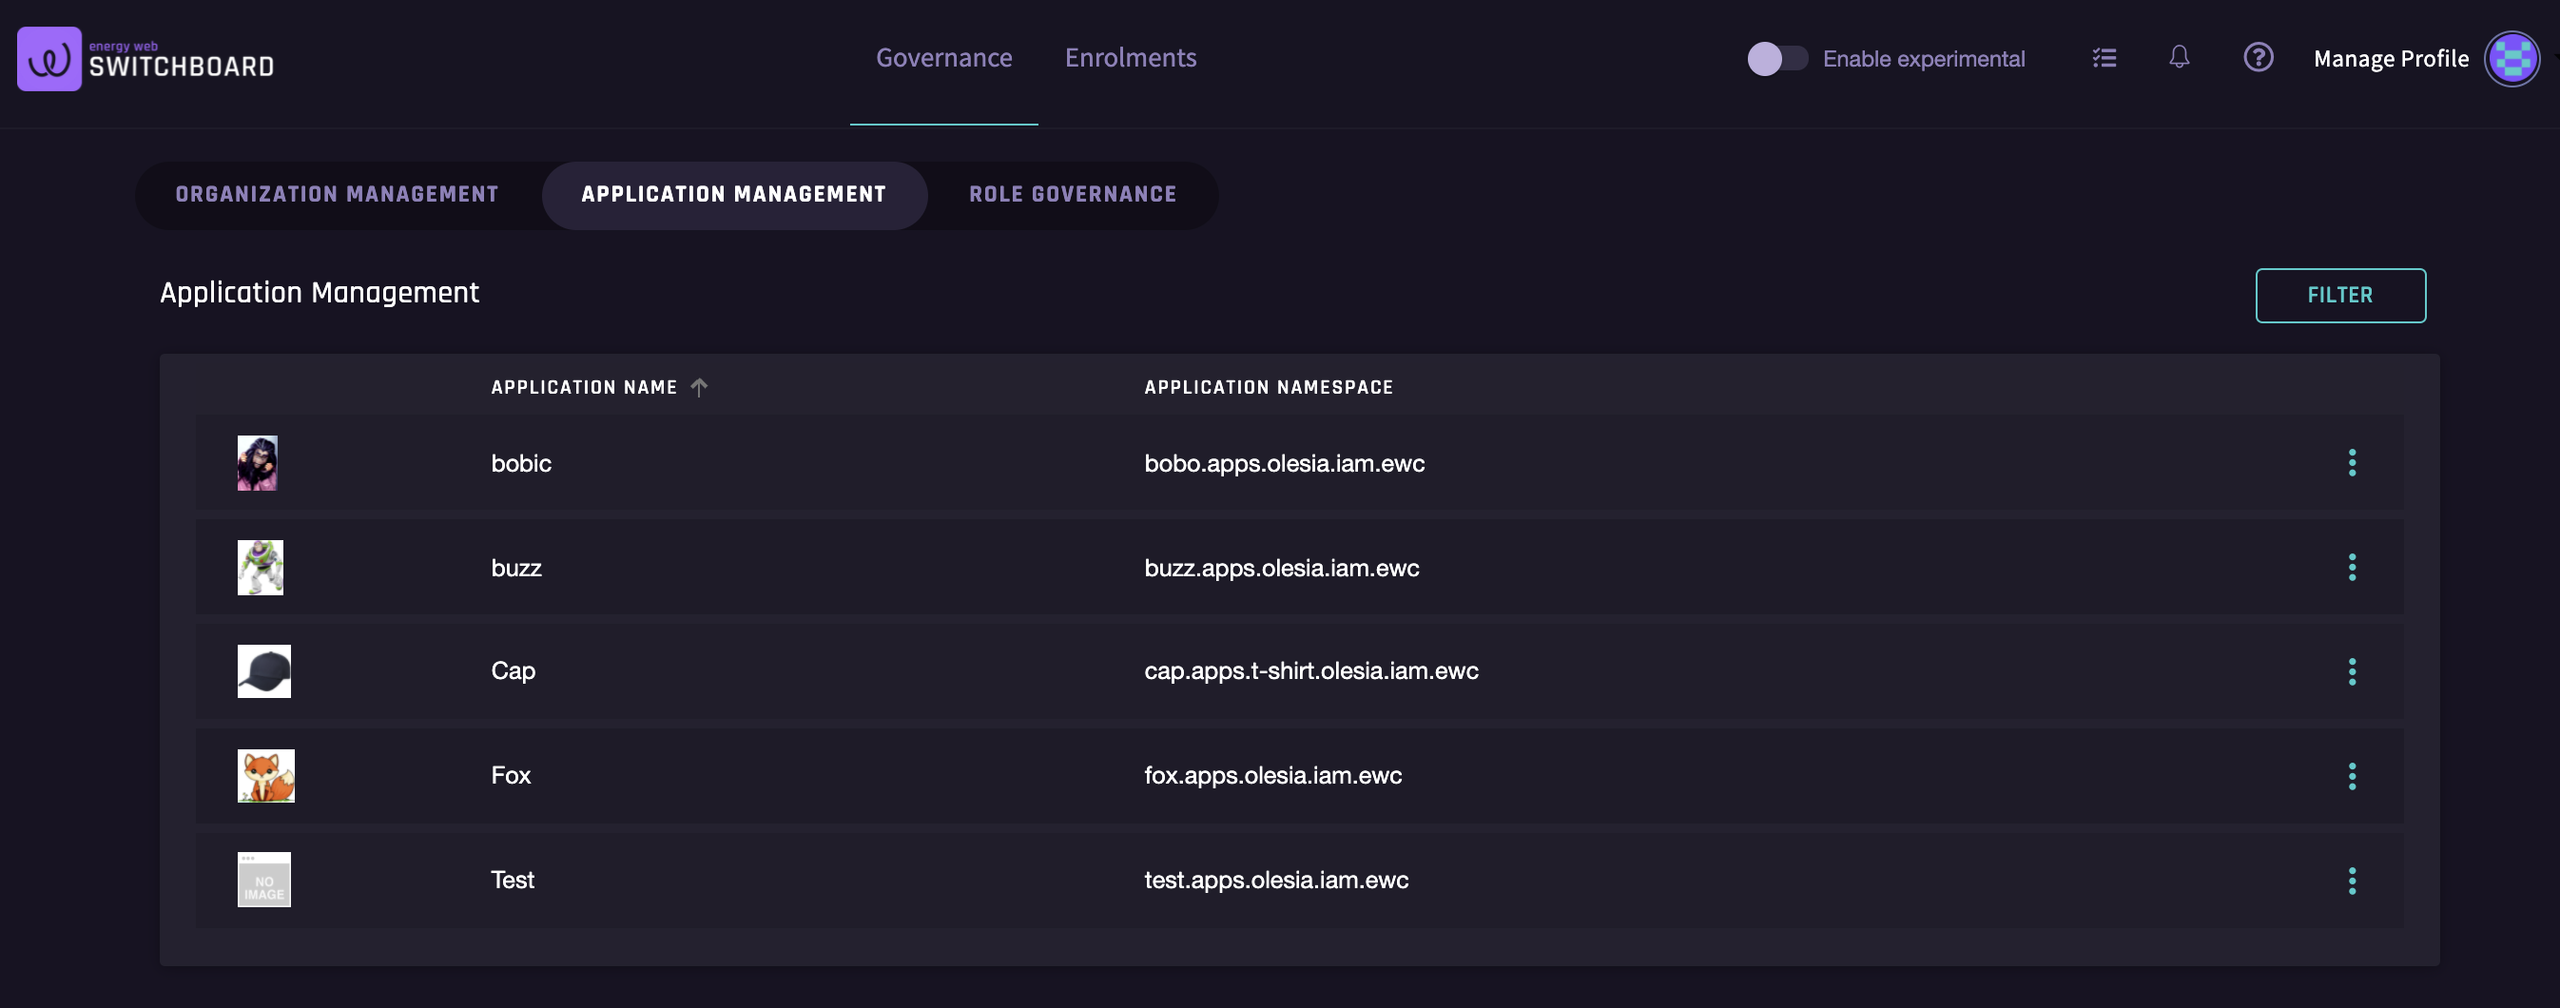Click the profile avatar icon
The image size is (2560, 1008).
(x=2511, y=59)
